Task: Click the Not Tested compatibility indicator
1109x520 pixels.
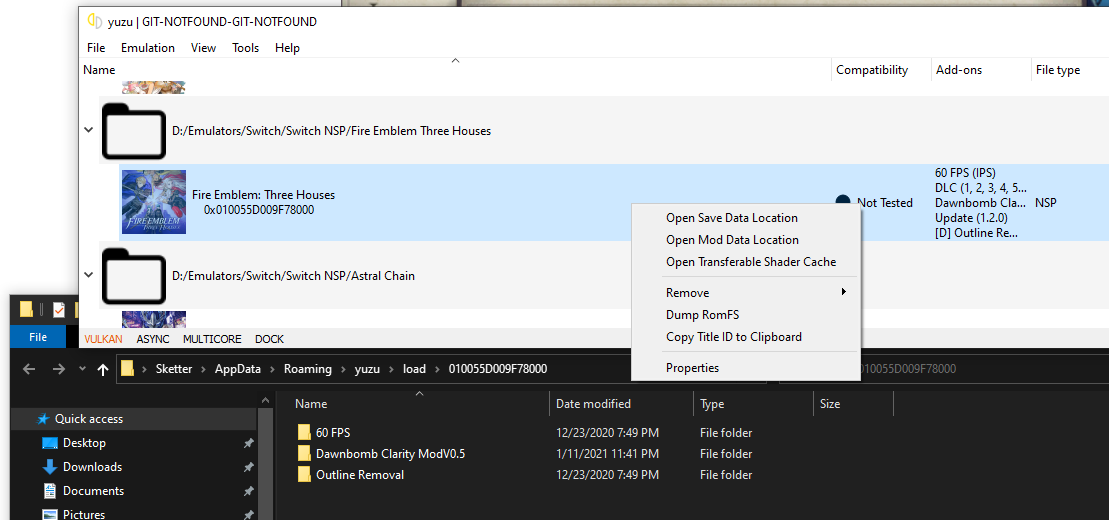Action: pyautogui.click(x=883, y=203)
